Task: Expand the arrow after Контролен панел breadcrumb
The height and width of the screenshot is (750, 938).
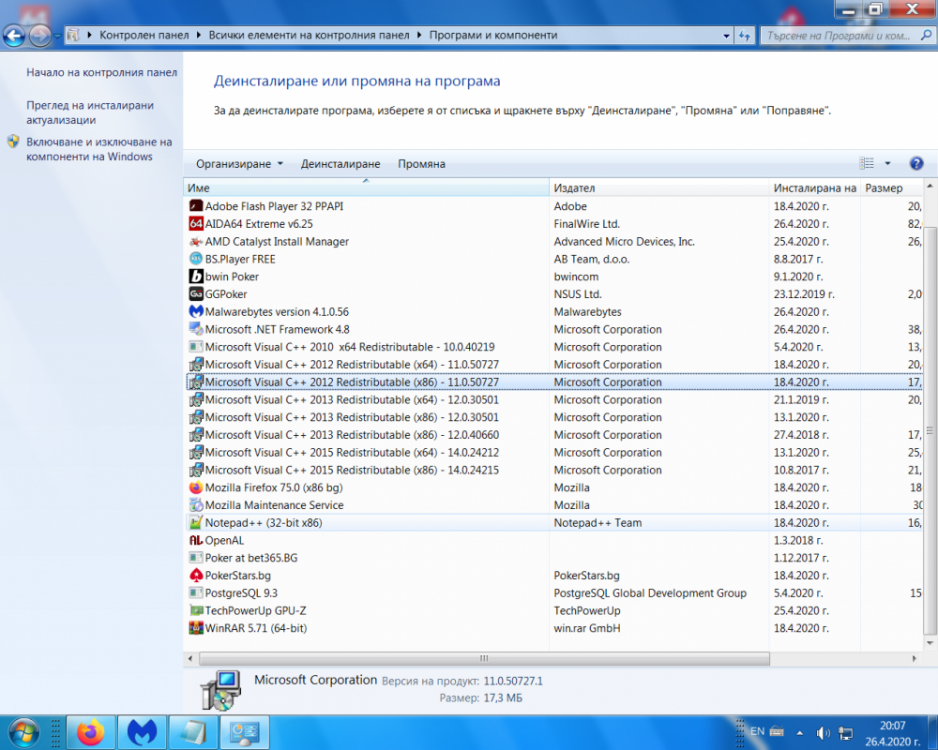Action: tap(199, 35)
